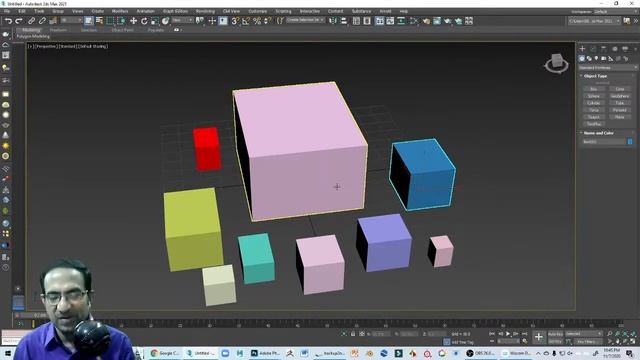Click the object color swatch
The image size is (640, 360).
pyautogui.click(x=630, y=142)
